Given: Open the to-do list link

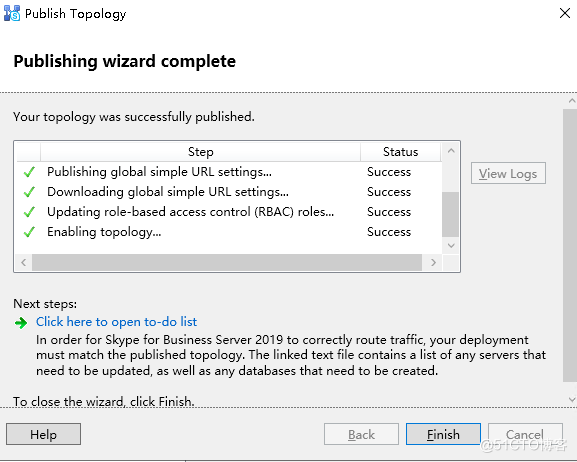Looking at the screenshot, I should coord(116,322).
